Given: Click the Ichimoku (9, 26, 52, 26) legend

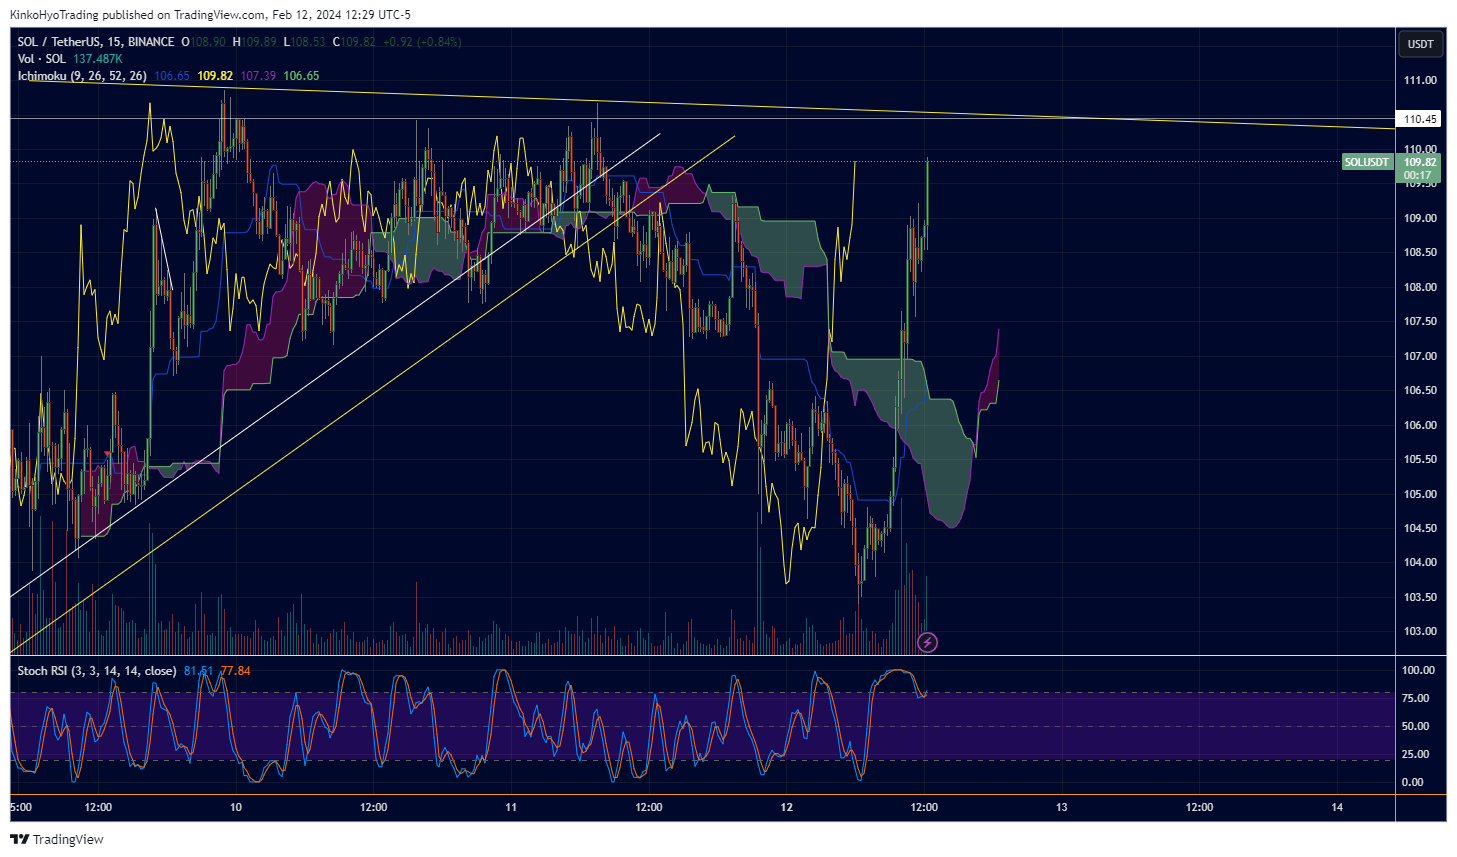Looking at the screenshot, I should (82, 76).
